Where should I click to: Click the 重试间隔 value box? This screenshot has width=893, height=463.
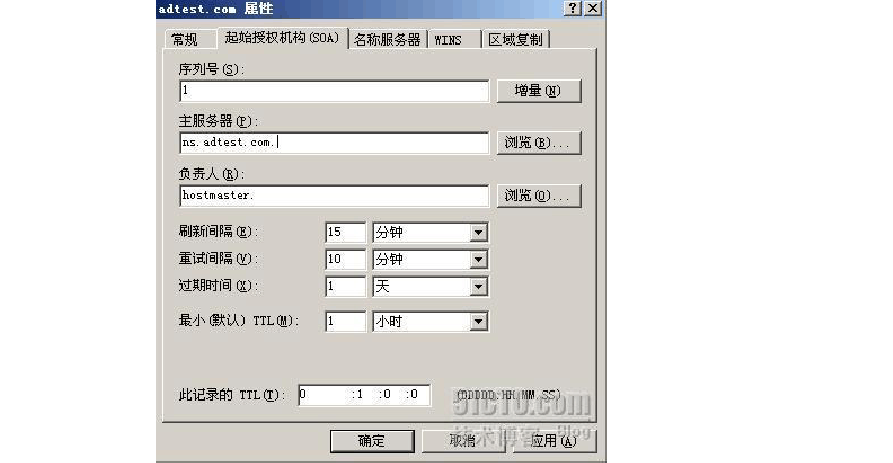(x=345, y=259)
